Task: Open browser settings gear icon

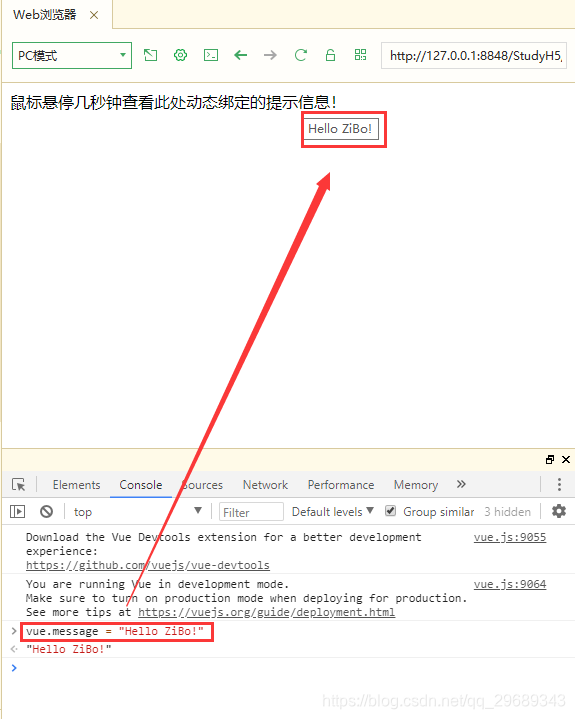Action: tap(180, 55)
